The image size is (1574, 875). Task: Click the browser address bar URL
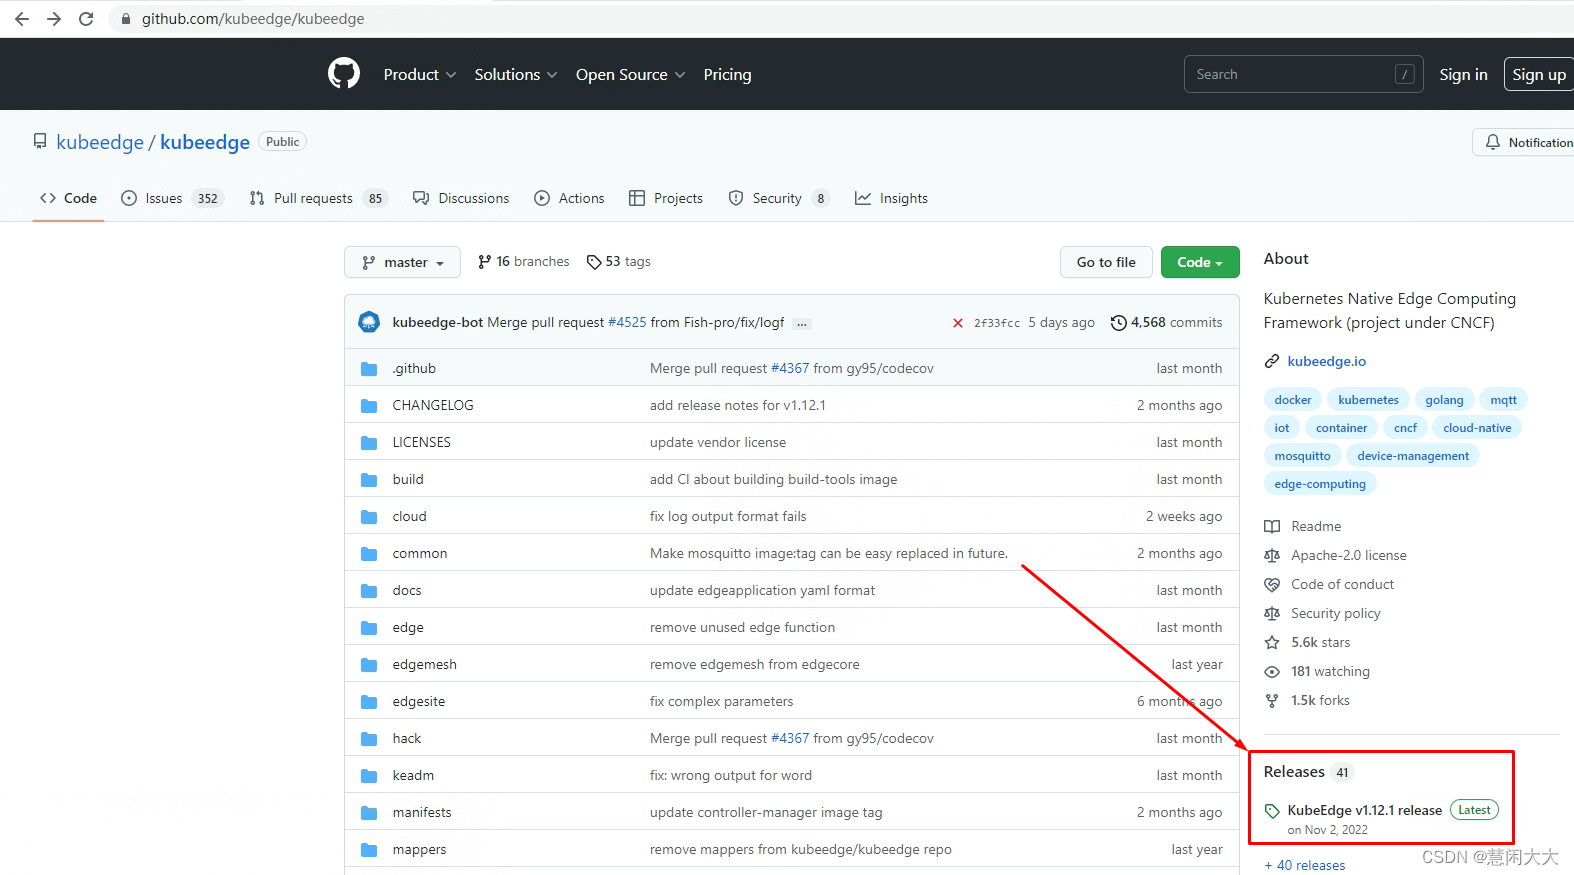click(x=253, y=19)
